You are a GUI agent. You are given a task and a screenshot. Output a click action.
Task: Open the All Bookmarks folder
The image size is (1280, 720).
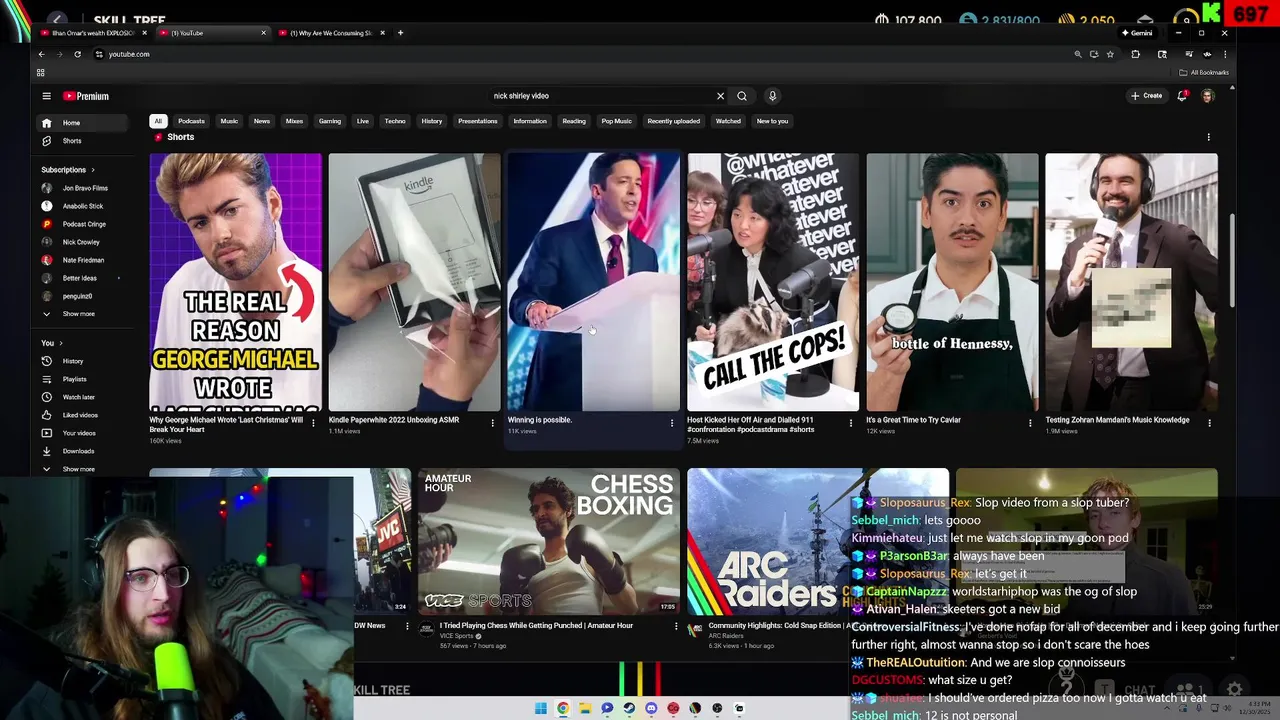coord(1204,72)
